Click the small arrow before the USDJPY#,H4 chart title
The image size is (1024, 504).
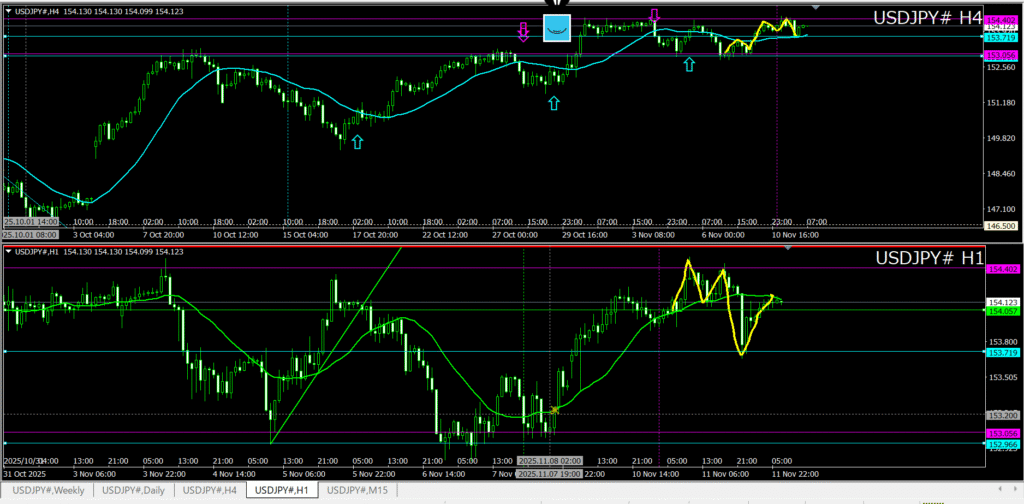(9, 10)
